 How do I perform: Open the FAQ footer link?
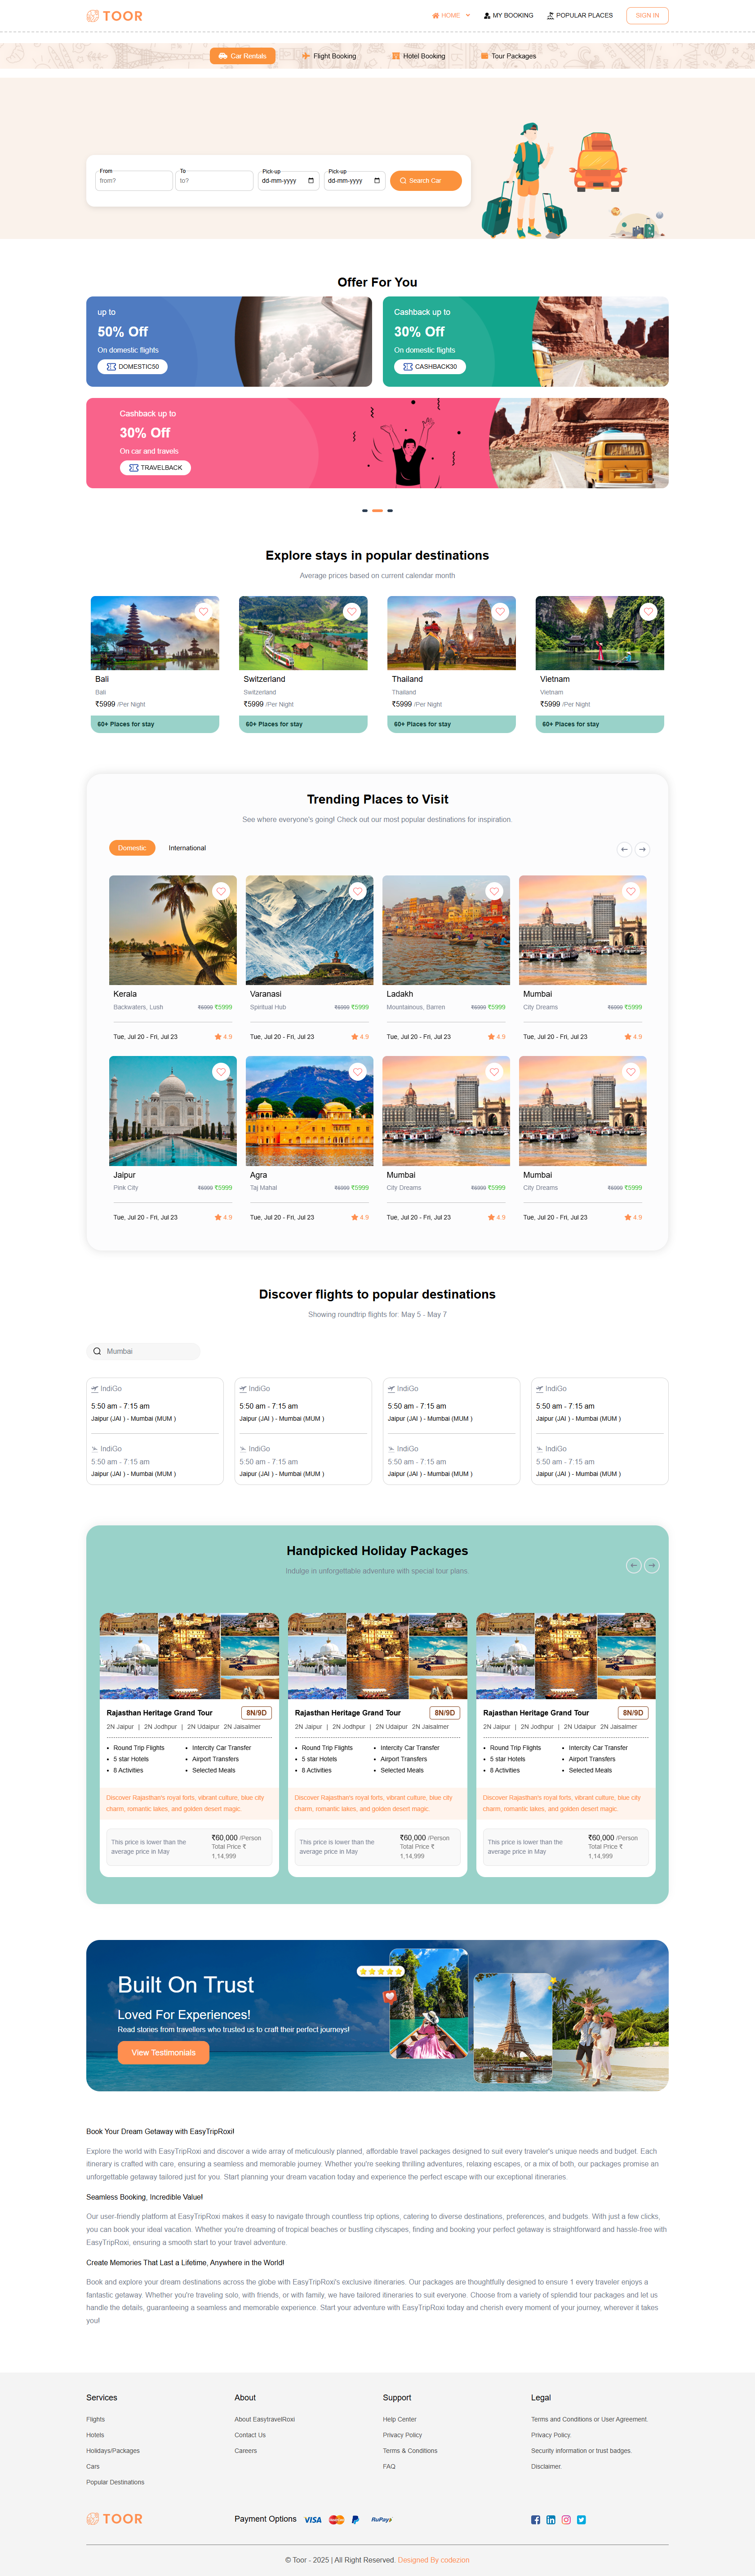click(389, 2467)
